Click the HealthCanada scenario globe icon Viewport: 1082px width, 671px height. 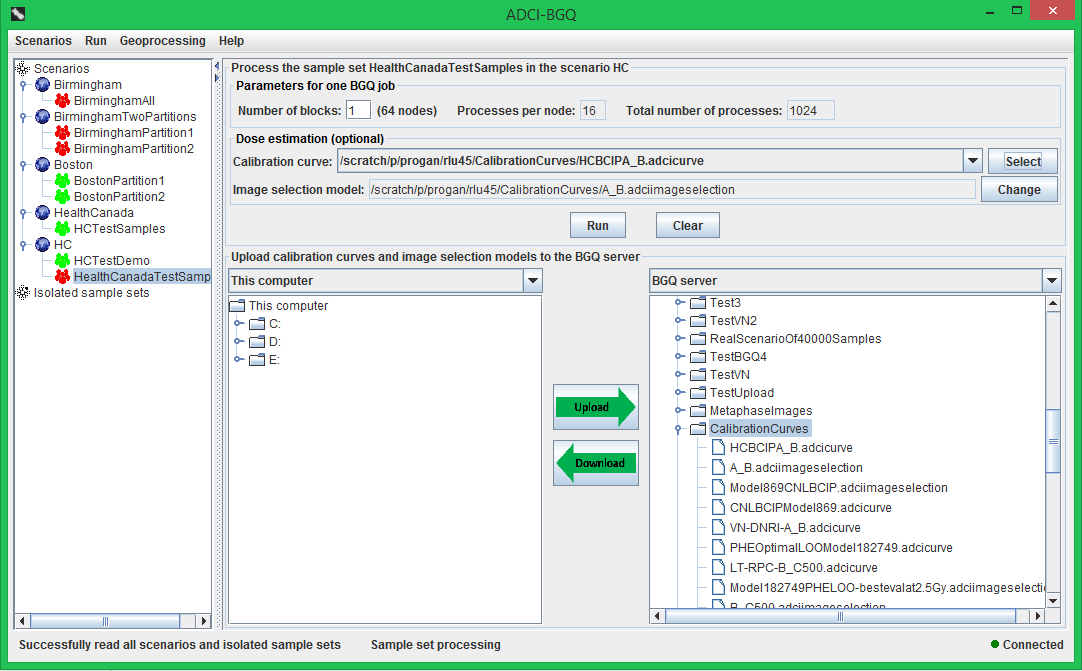click(43, 213)
